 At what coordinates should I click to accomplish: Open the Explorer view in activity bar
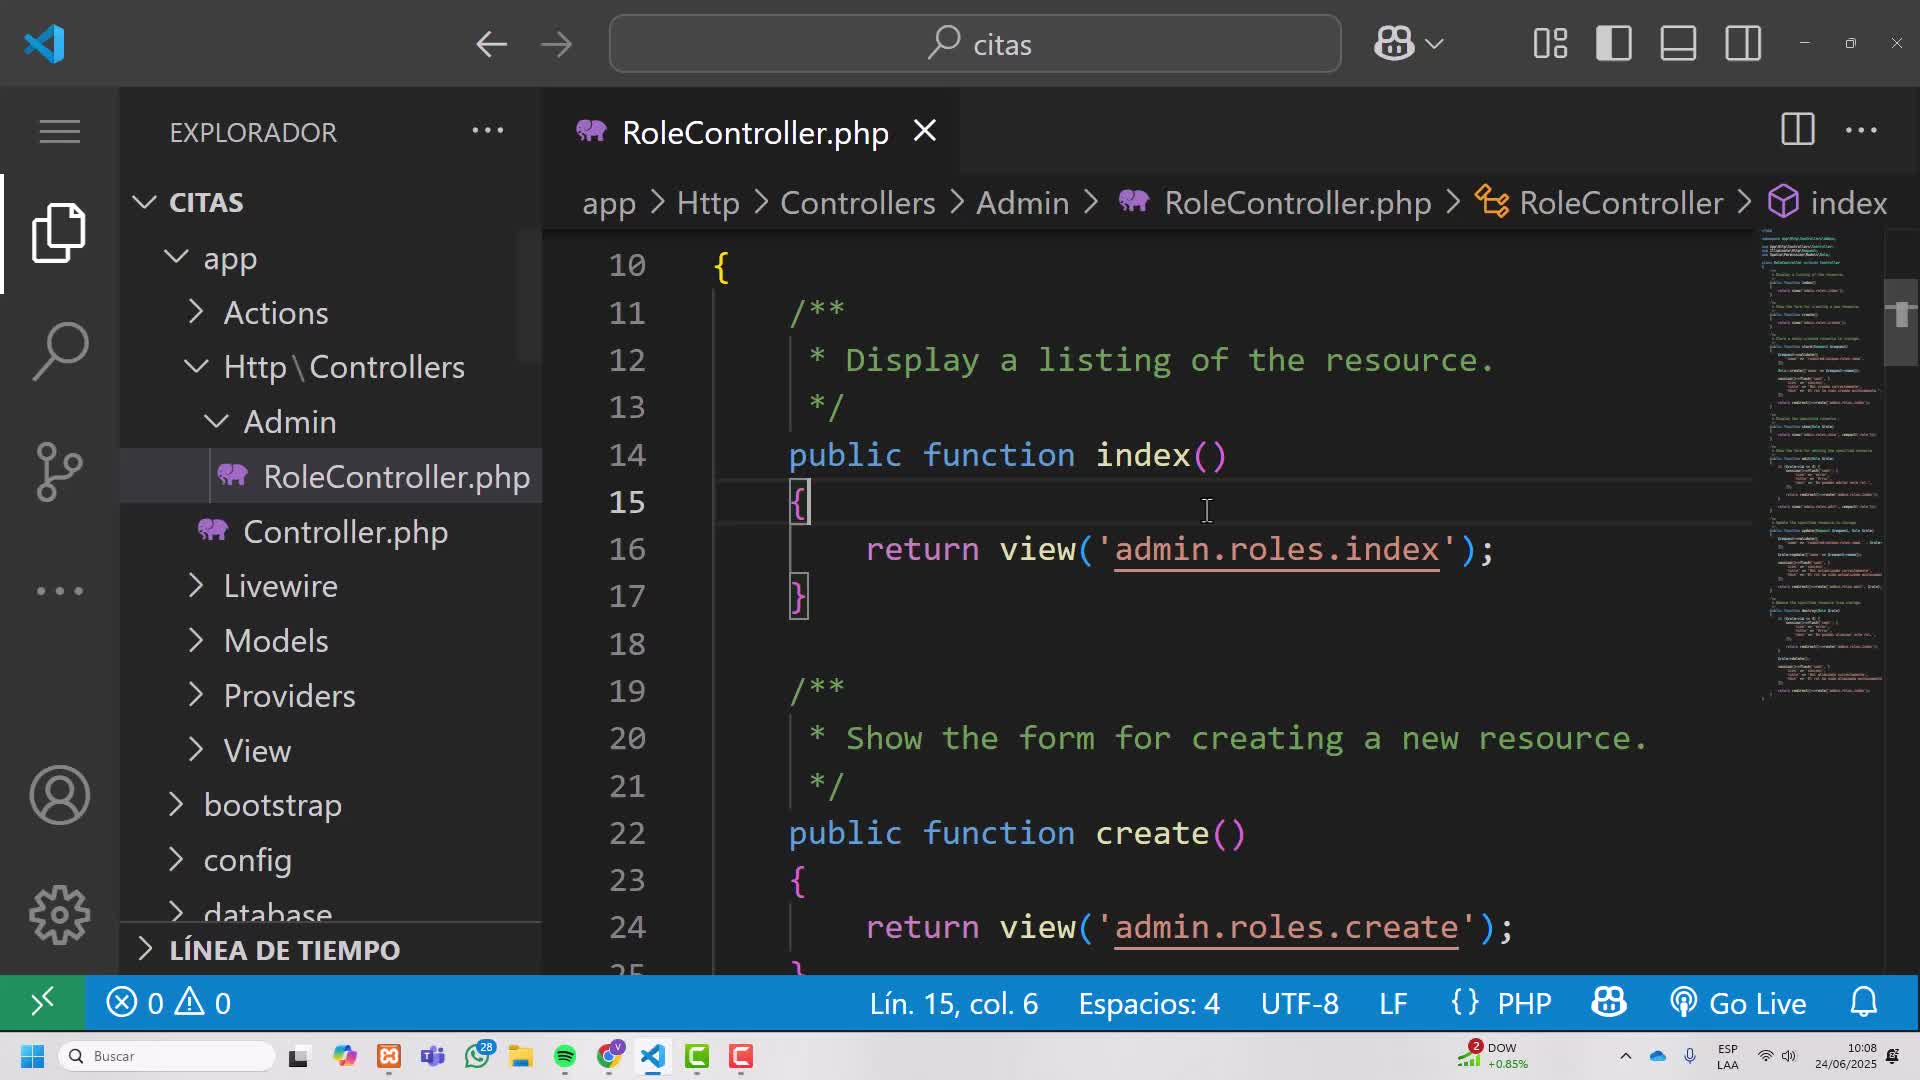coord(59,233)
